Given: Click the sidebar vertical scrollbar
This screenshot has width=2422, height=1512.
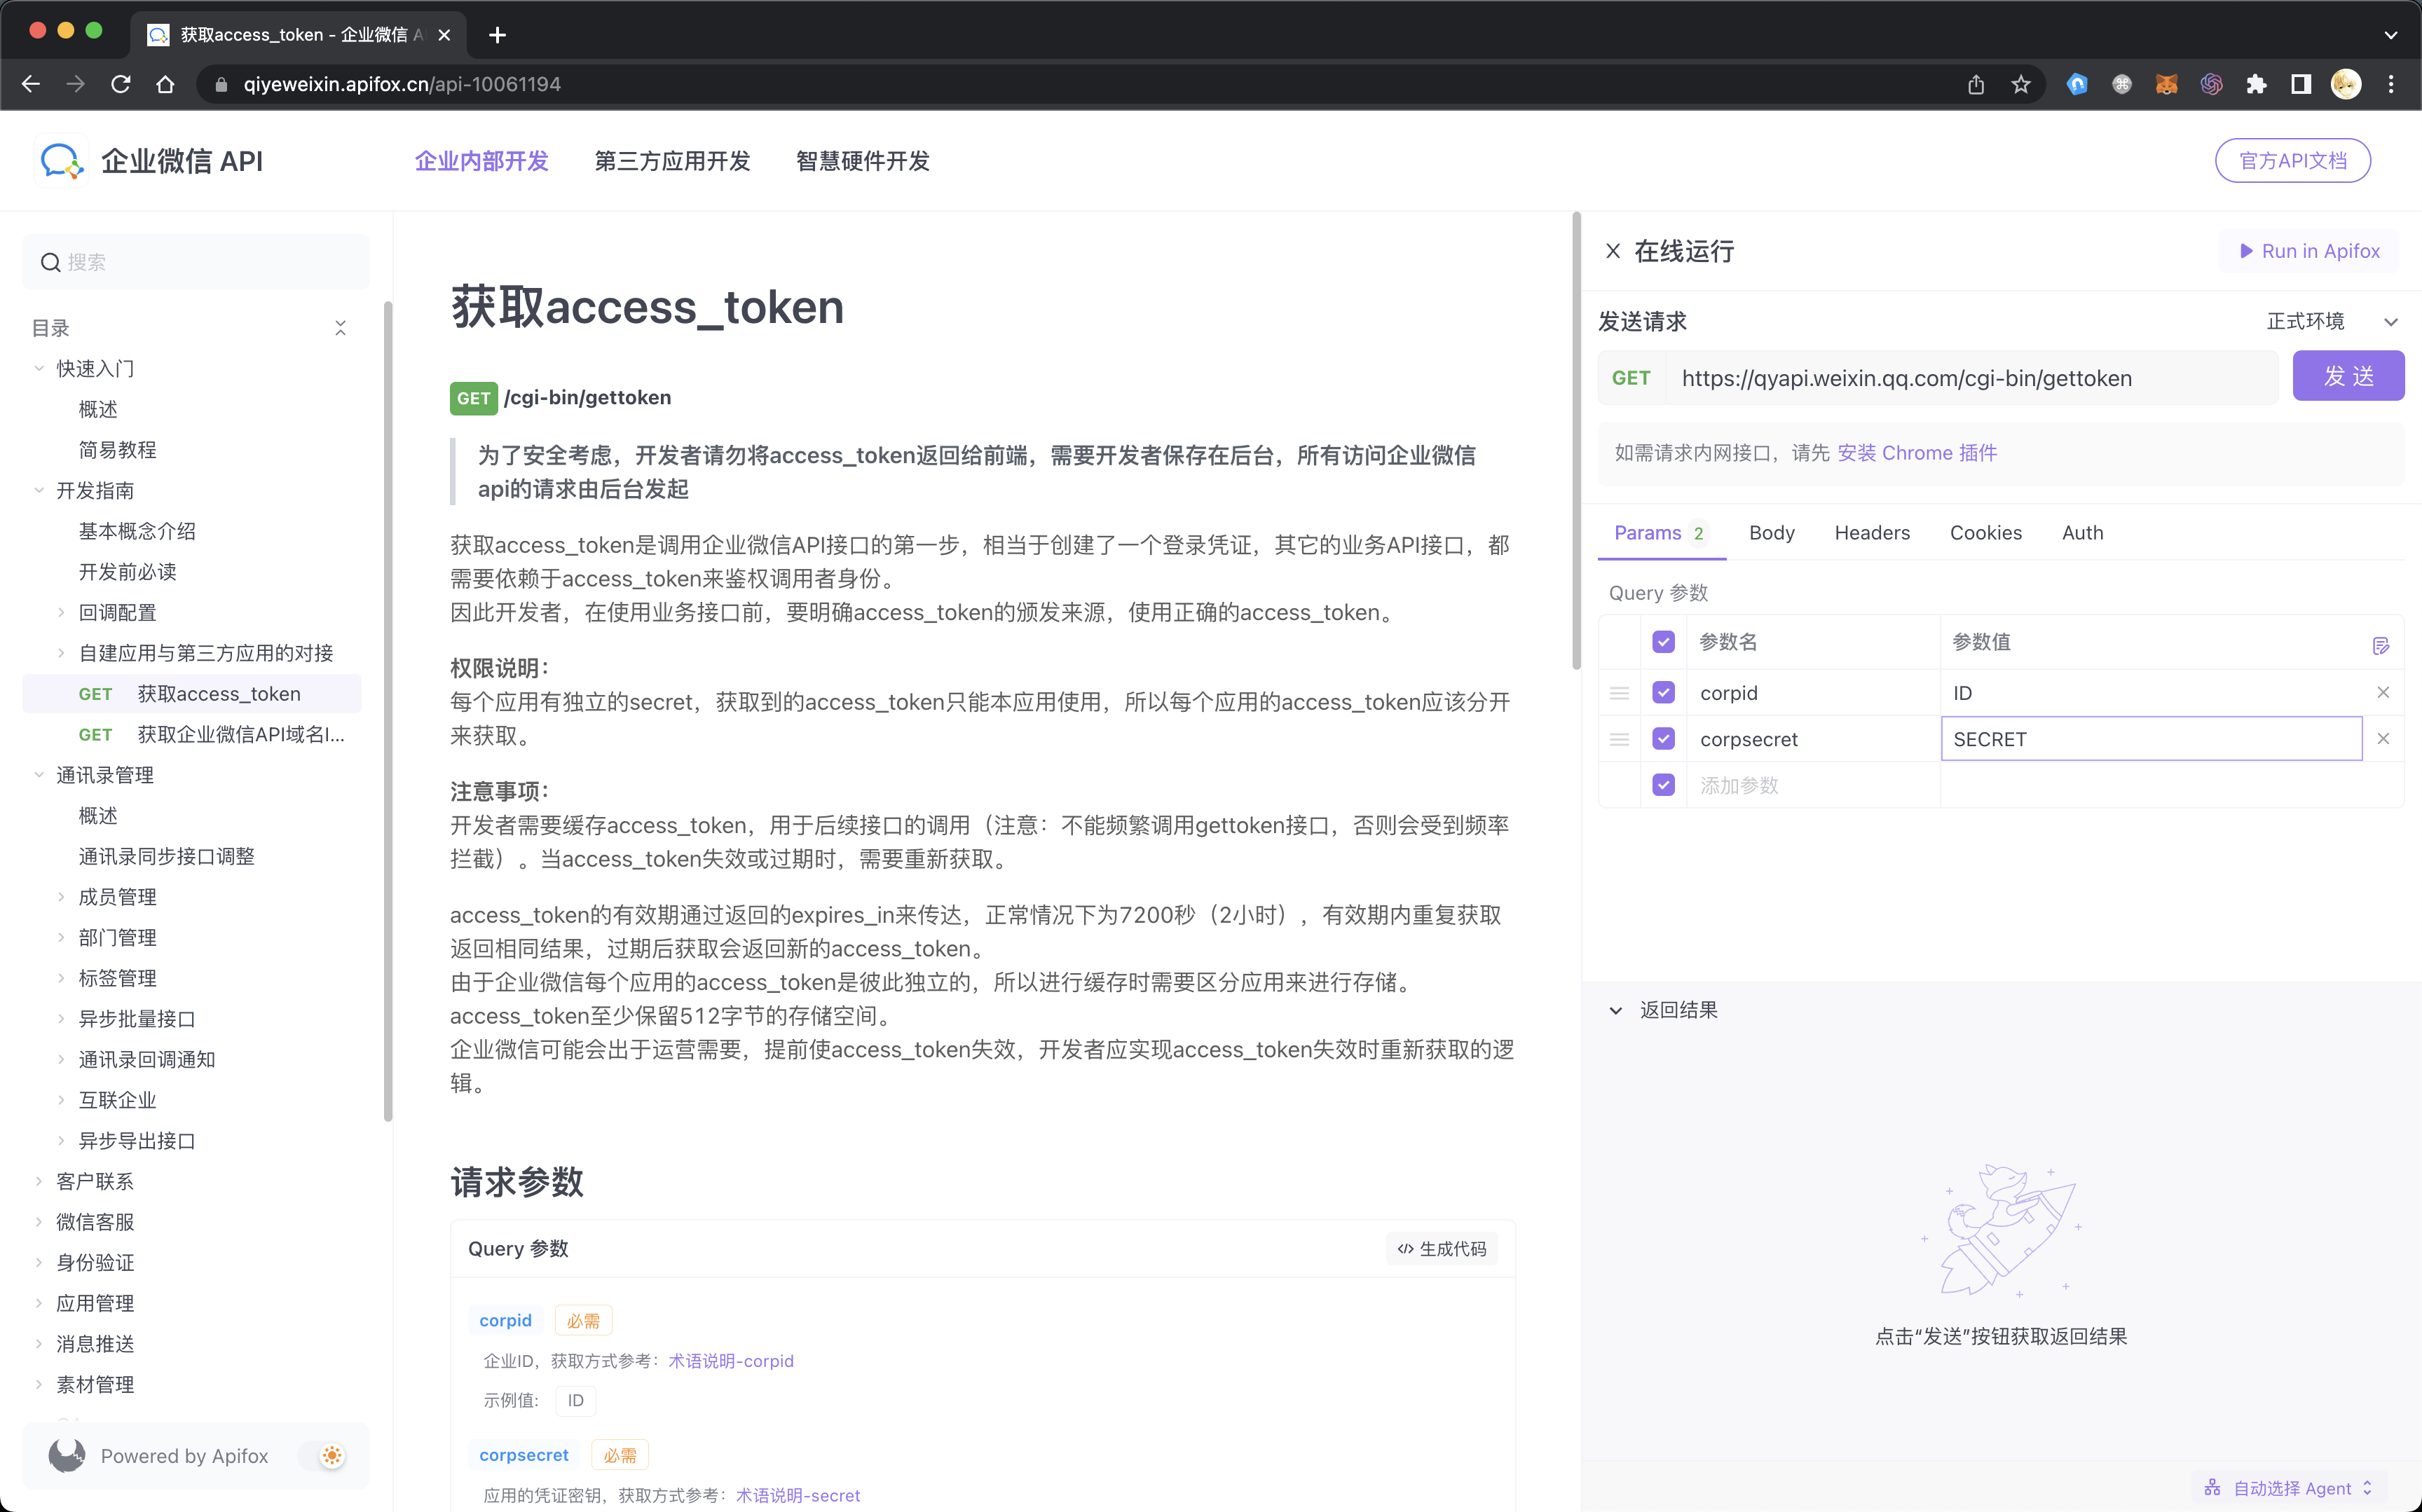Looking at the screenshot, I should (387, 710).
